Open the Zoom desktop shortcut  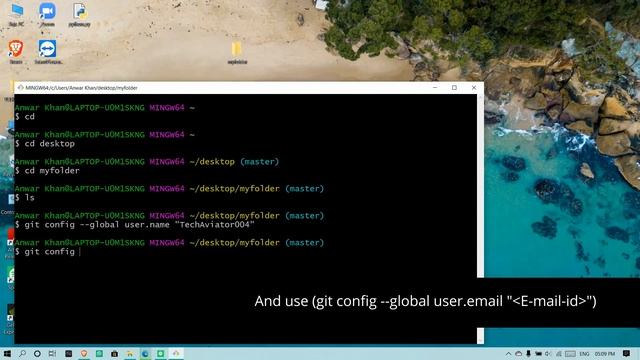pos(47,13)
